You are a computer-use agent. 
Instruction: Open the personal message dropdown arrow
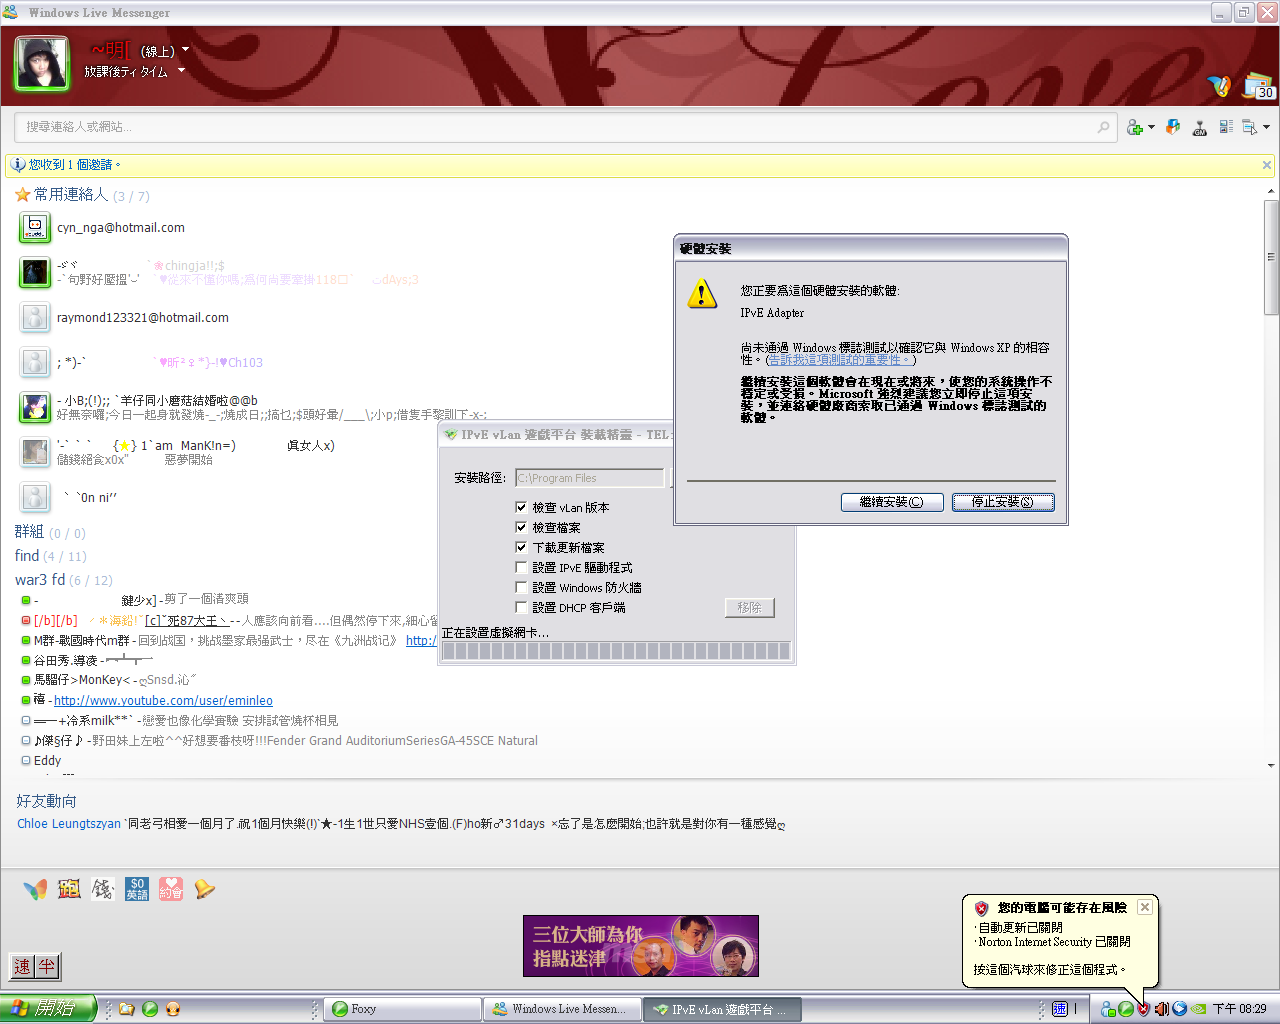(x=181, y=71)
